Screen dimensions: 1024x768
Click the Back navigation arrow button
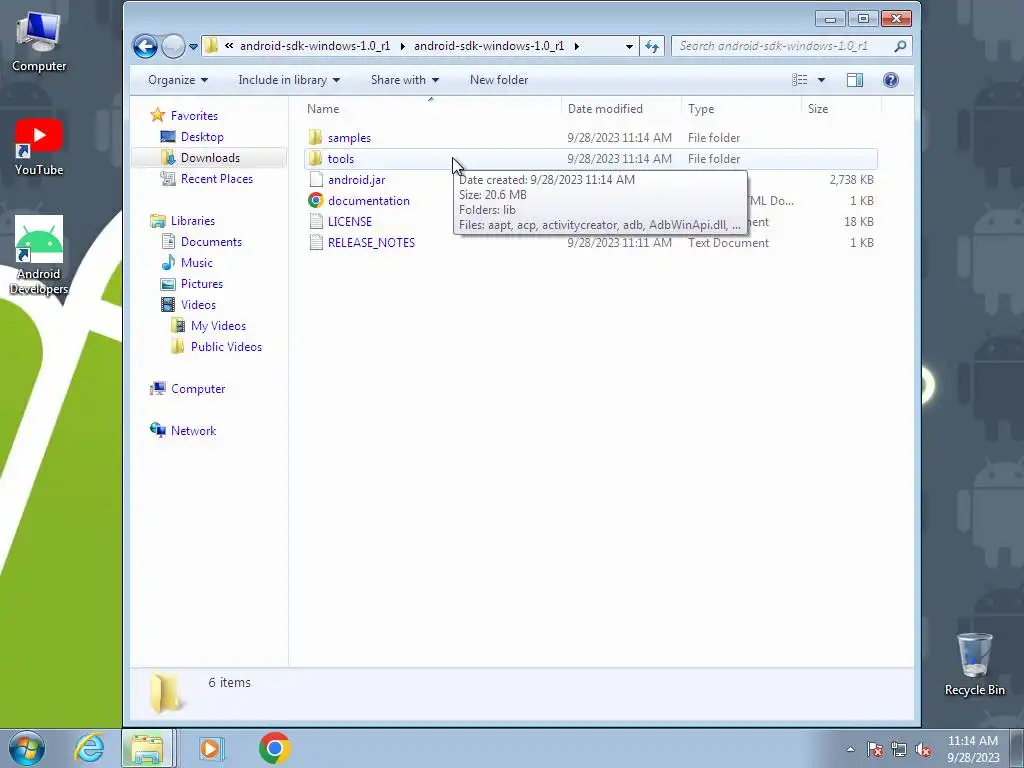point(145,46)
